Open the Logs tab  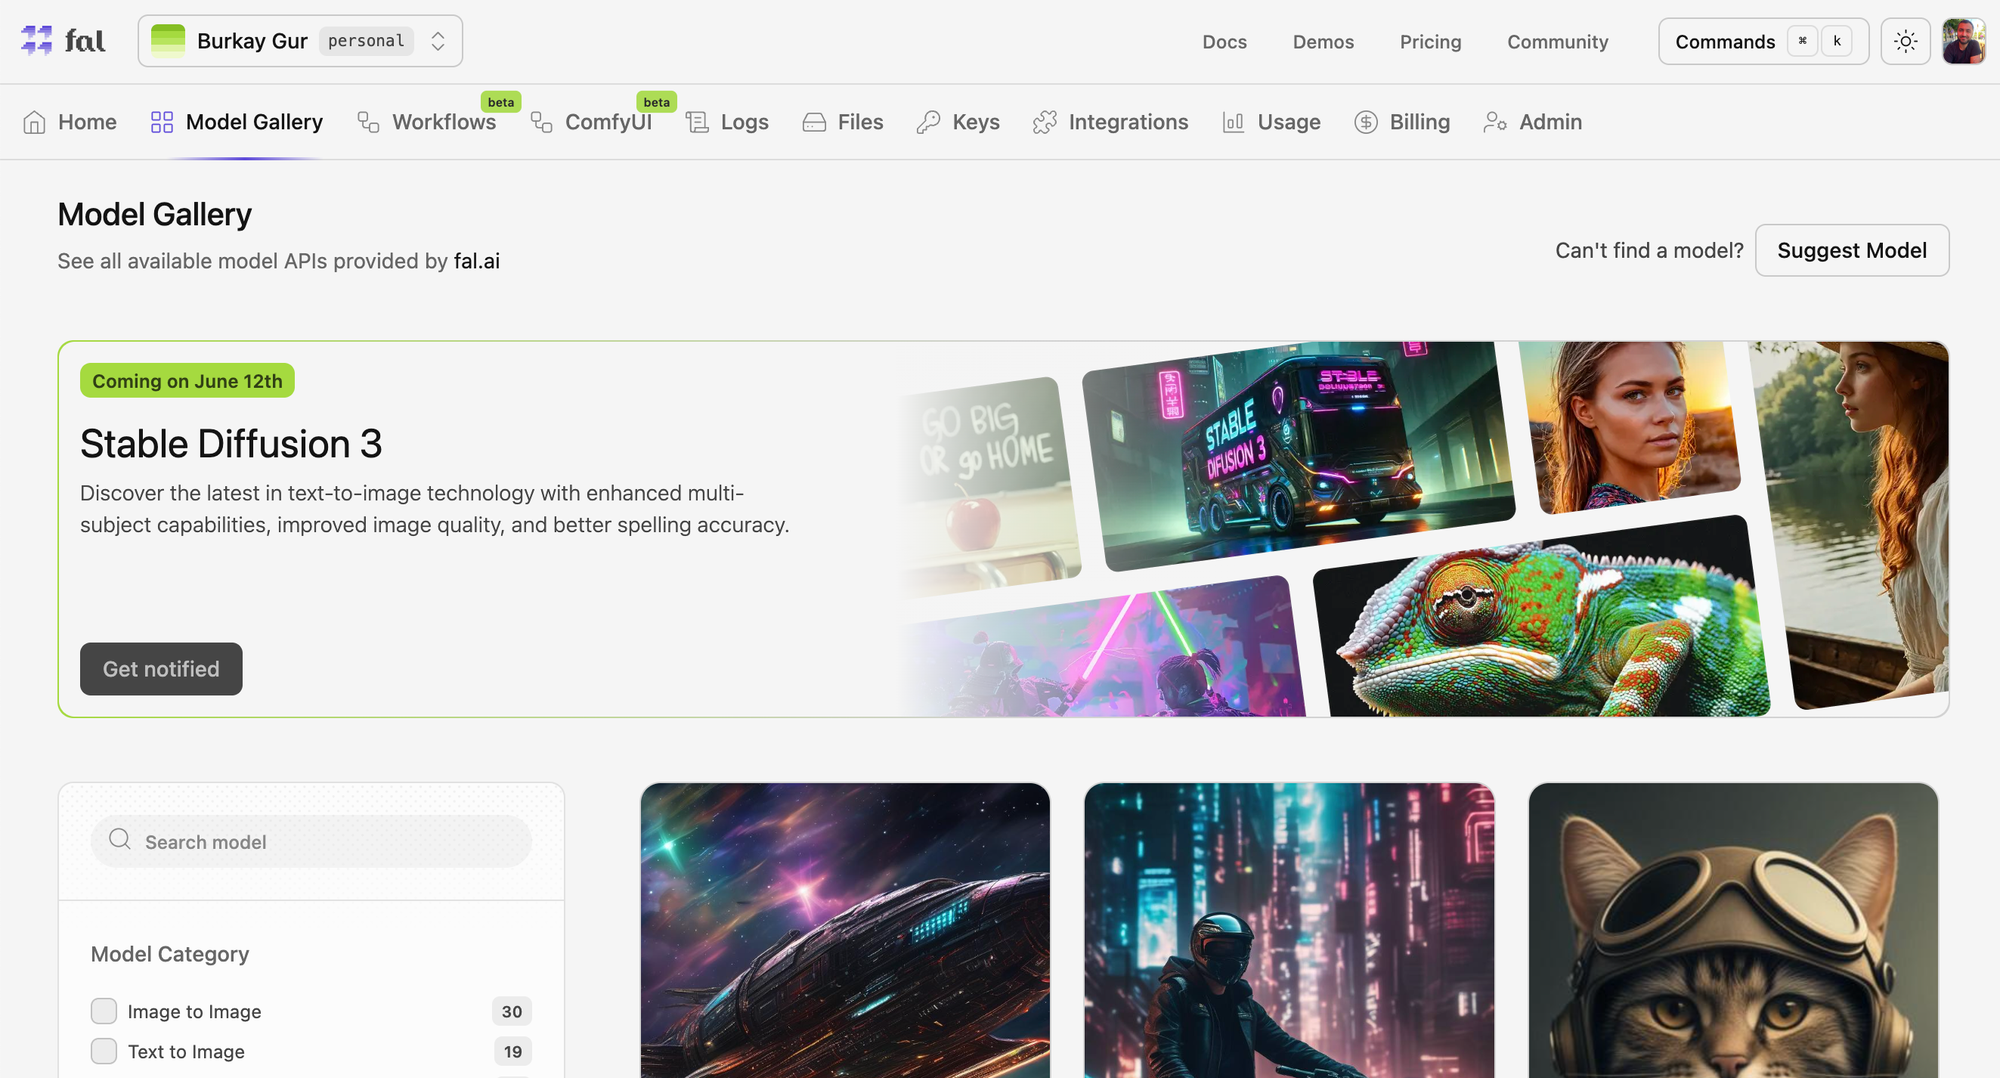pos(727,122)
